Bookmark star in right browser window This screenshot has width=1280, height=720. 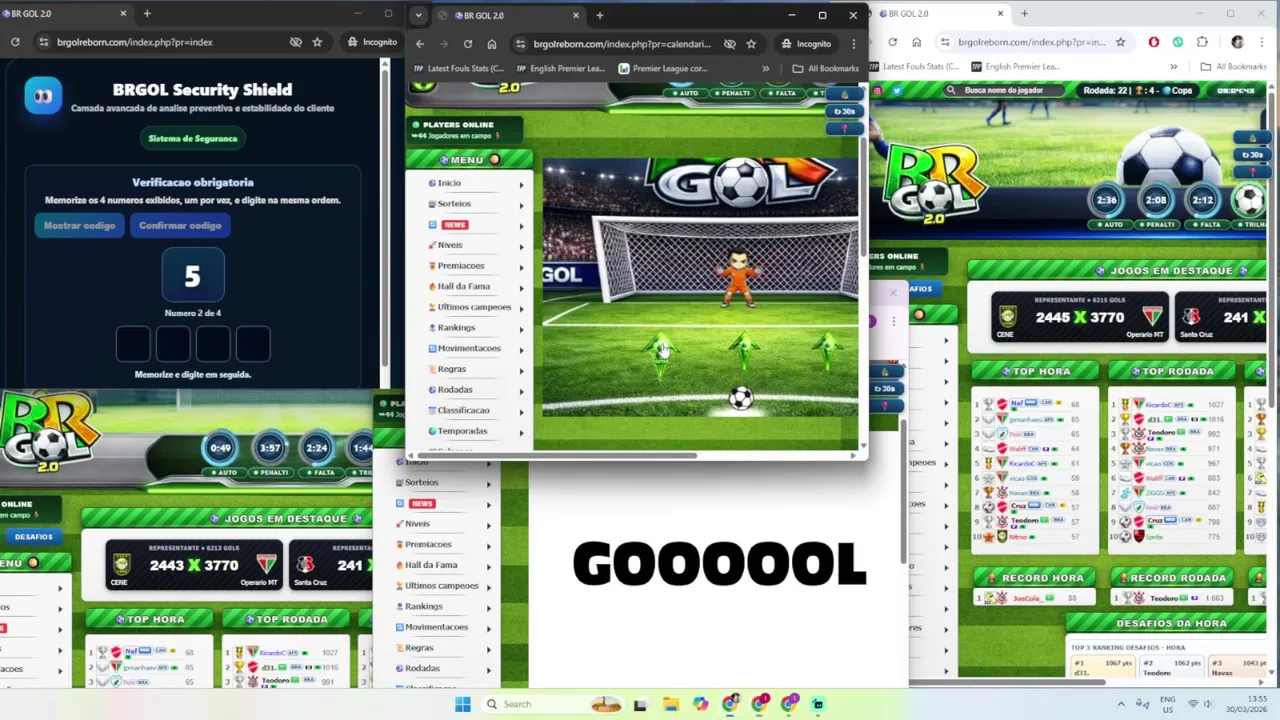click(x=1120, y=42)
